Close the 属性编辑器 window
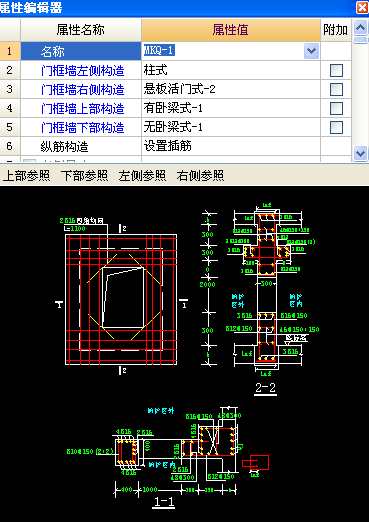The height and width of the screenshot is (522, 369). (x=362, y=7)
